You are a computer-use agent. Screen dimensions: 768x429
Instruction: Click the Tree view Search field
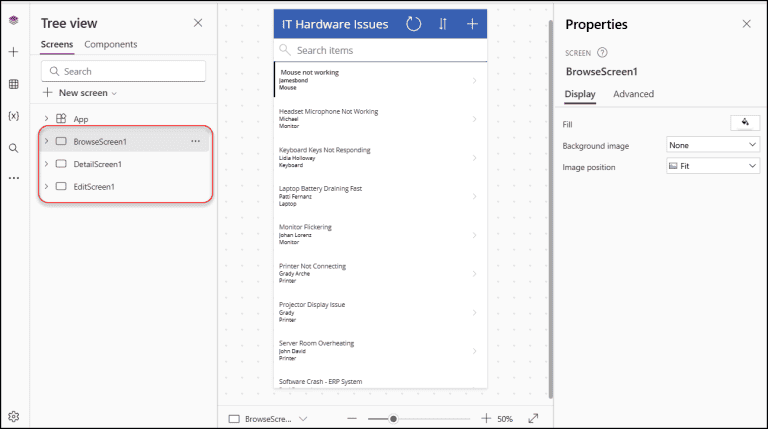tap(123, 72)
